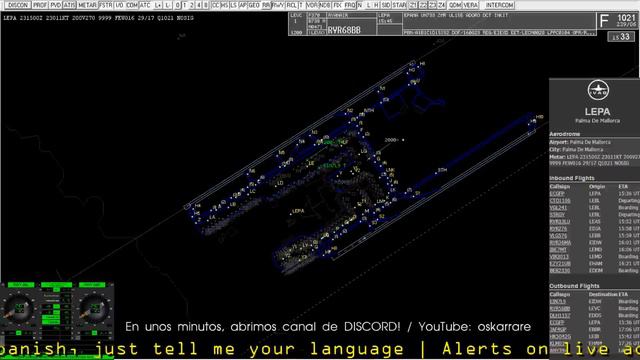Select the 0 toolbar button

[178, 5]
